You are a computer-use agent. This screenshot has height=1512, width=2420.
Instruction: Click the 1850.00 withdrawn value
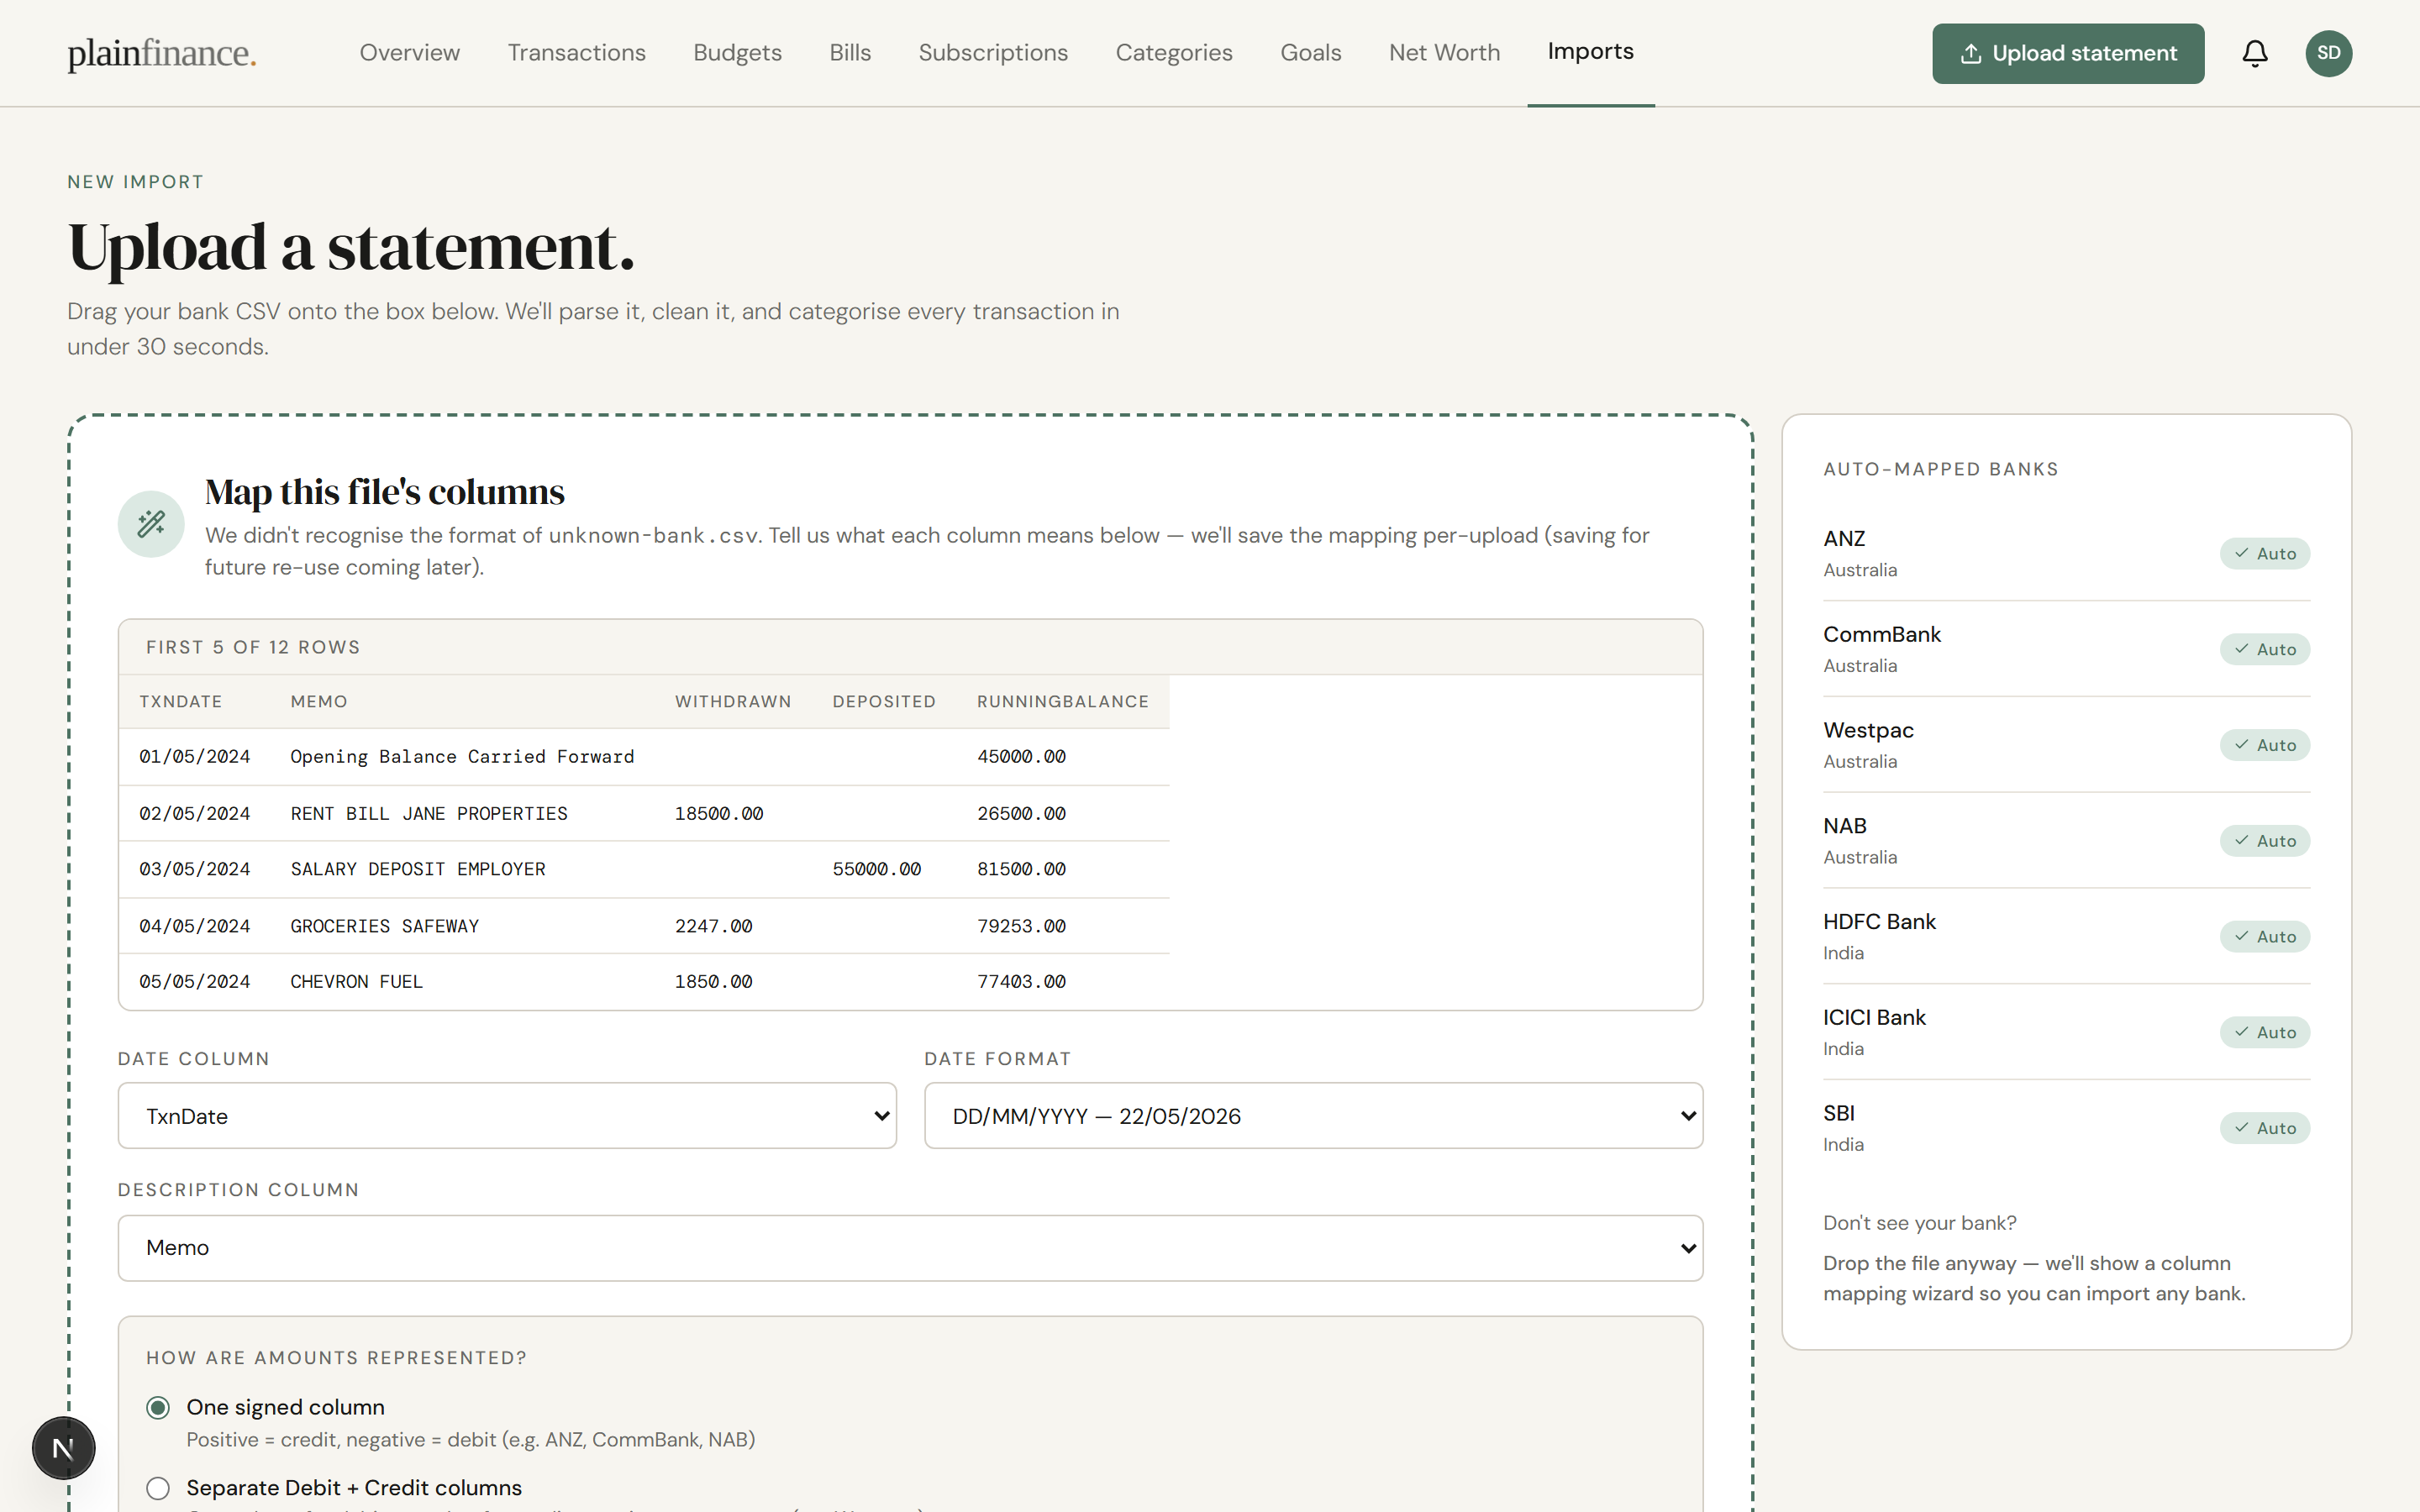714,982
